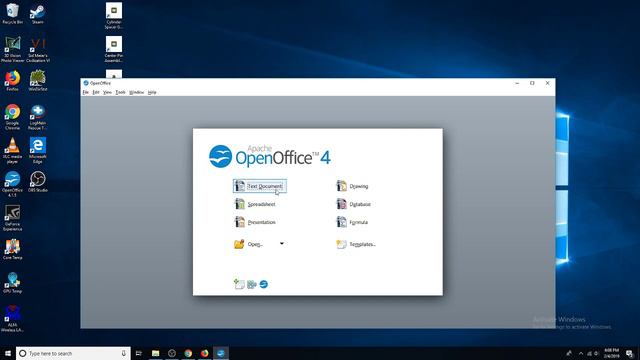Click the OpenOffice info round icon

point(264,284)
